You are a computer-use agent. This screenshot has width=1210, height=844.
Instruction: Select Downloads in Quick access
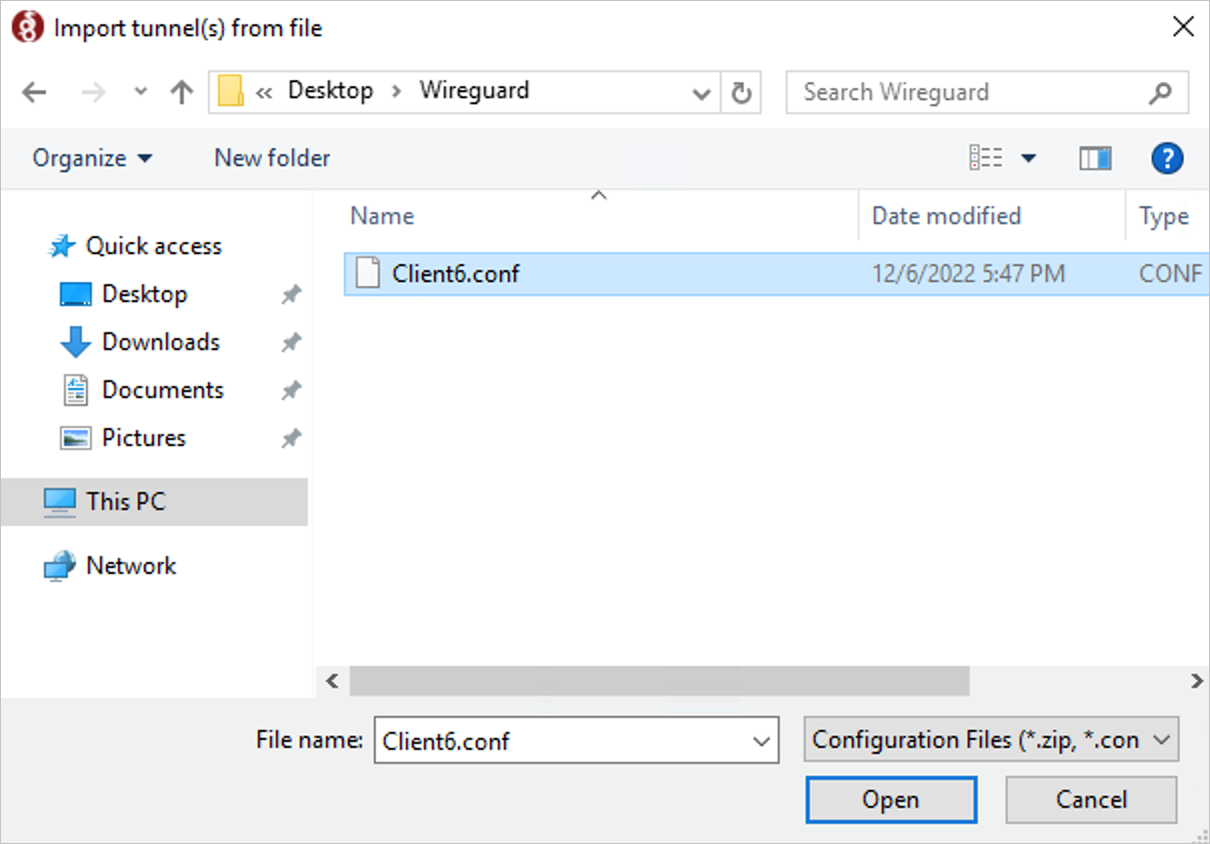[x=161, y=342]
